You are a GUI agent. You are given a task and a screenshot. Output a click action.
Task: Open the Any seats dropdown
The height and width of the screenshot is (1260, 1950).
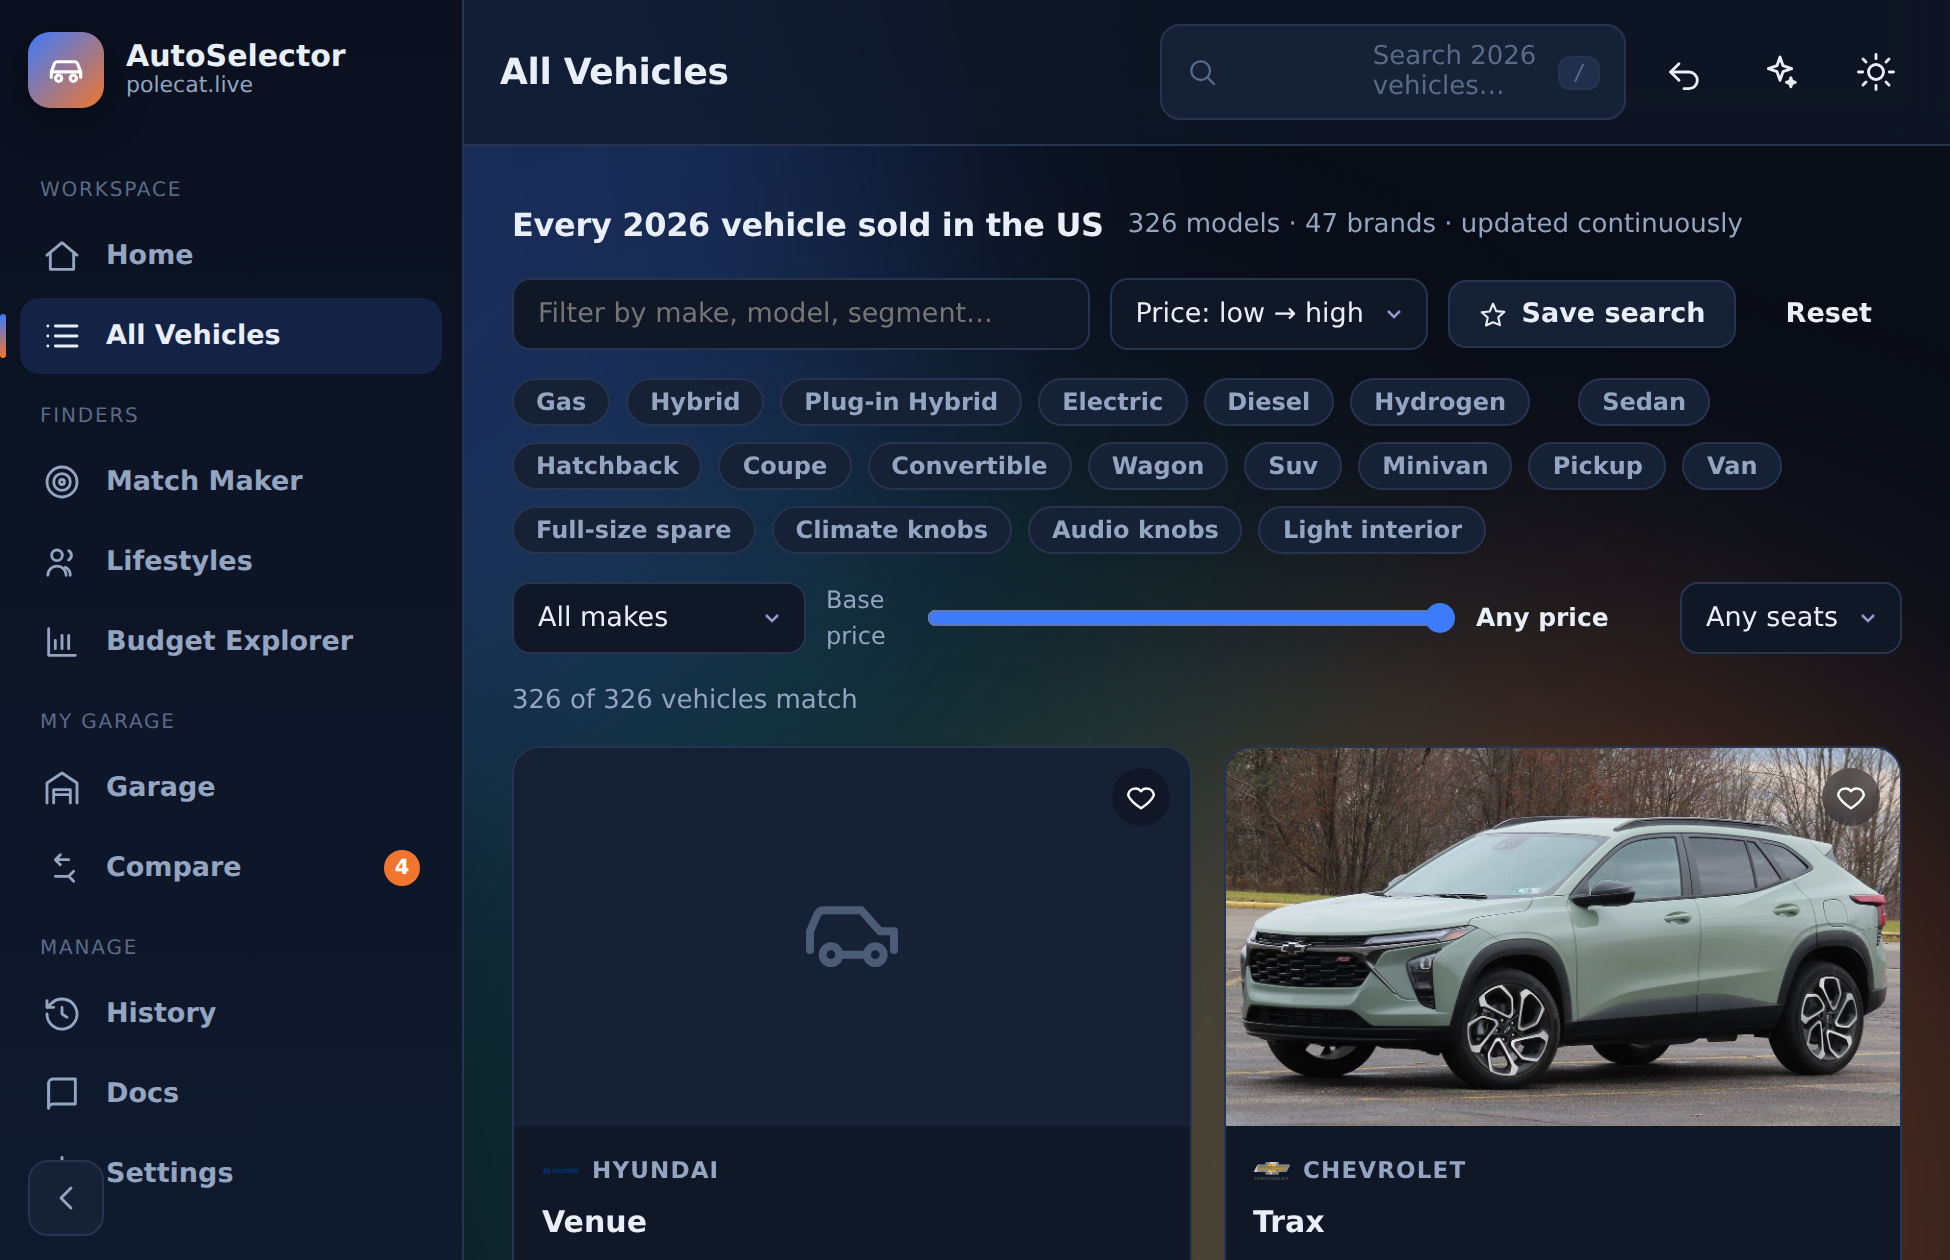pos(1791,618)
